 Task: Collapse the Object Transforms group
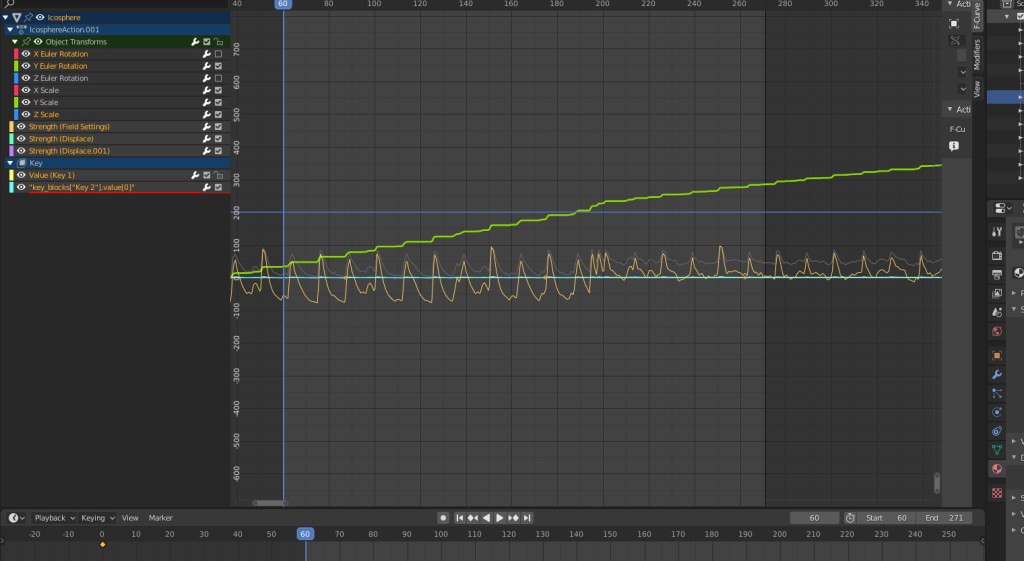(15, 42)
